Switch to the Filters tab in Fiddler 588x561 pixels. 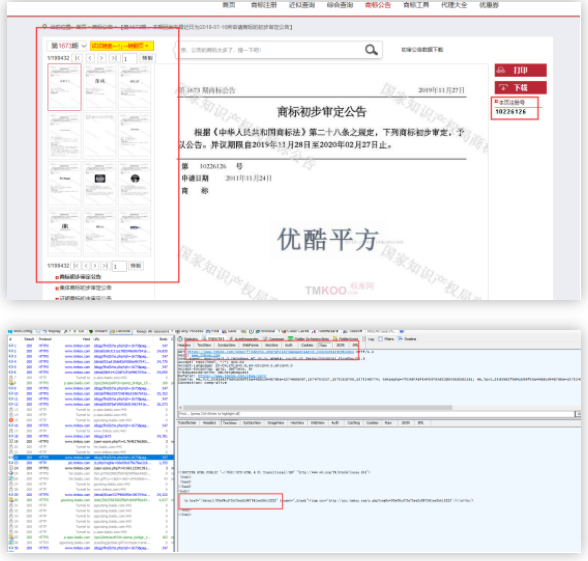pyautogui.click(x=386, y=339)
